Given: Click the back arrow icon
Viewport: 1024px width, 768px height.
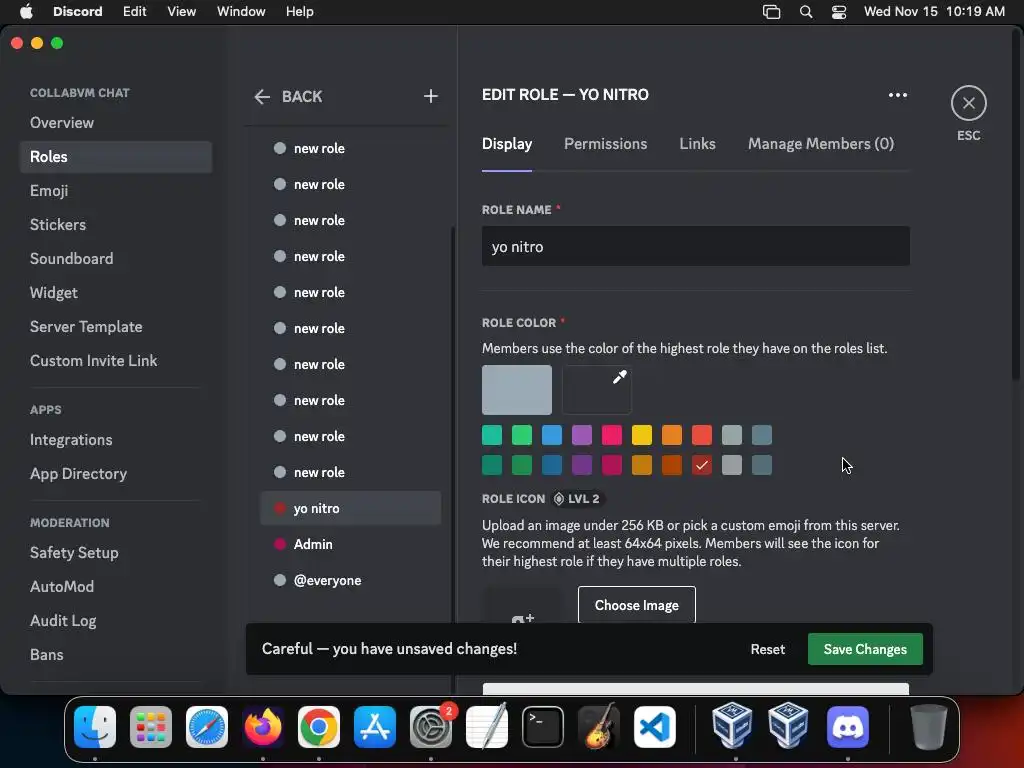Looking at the screenshot, I should 262,97.
